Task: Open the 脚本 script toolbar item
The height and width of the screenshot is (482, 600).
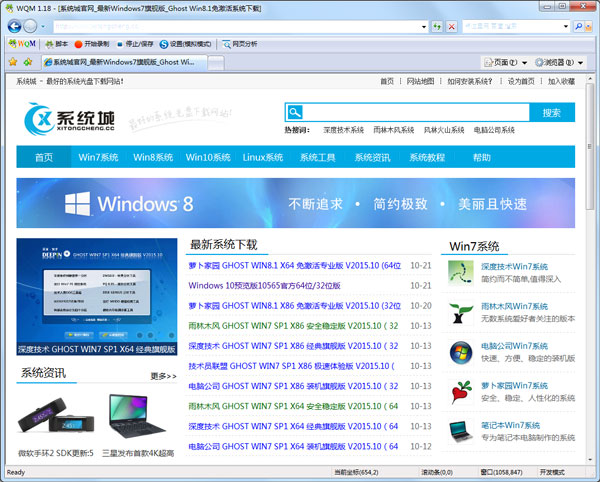Action: pos(57,44)
